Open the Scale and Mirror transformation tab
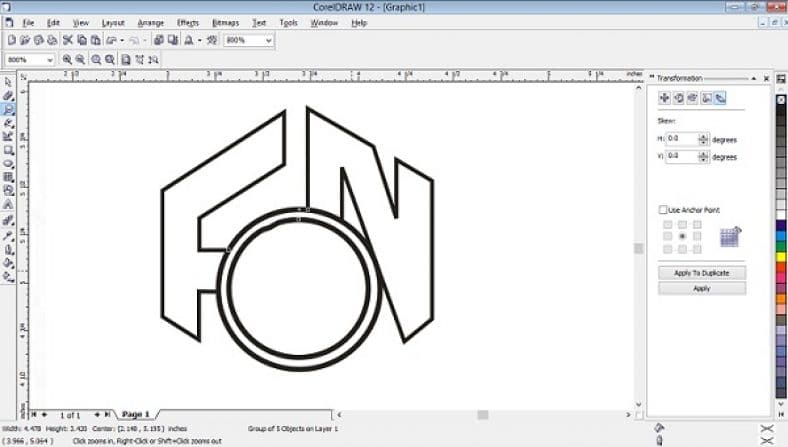Viewport: 788px width, 447px height. [x=693, y=98]
